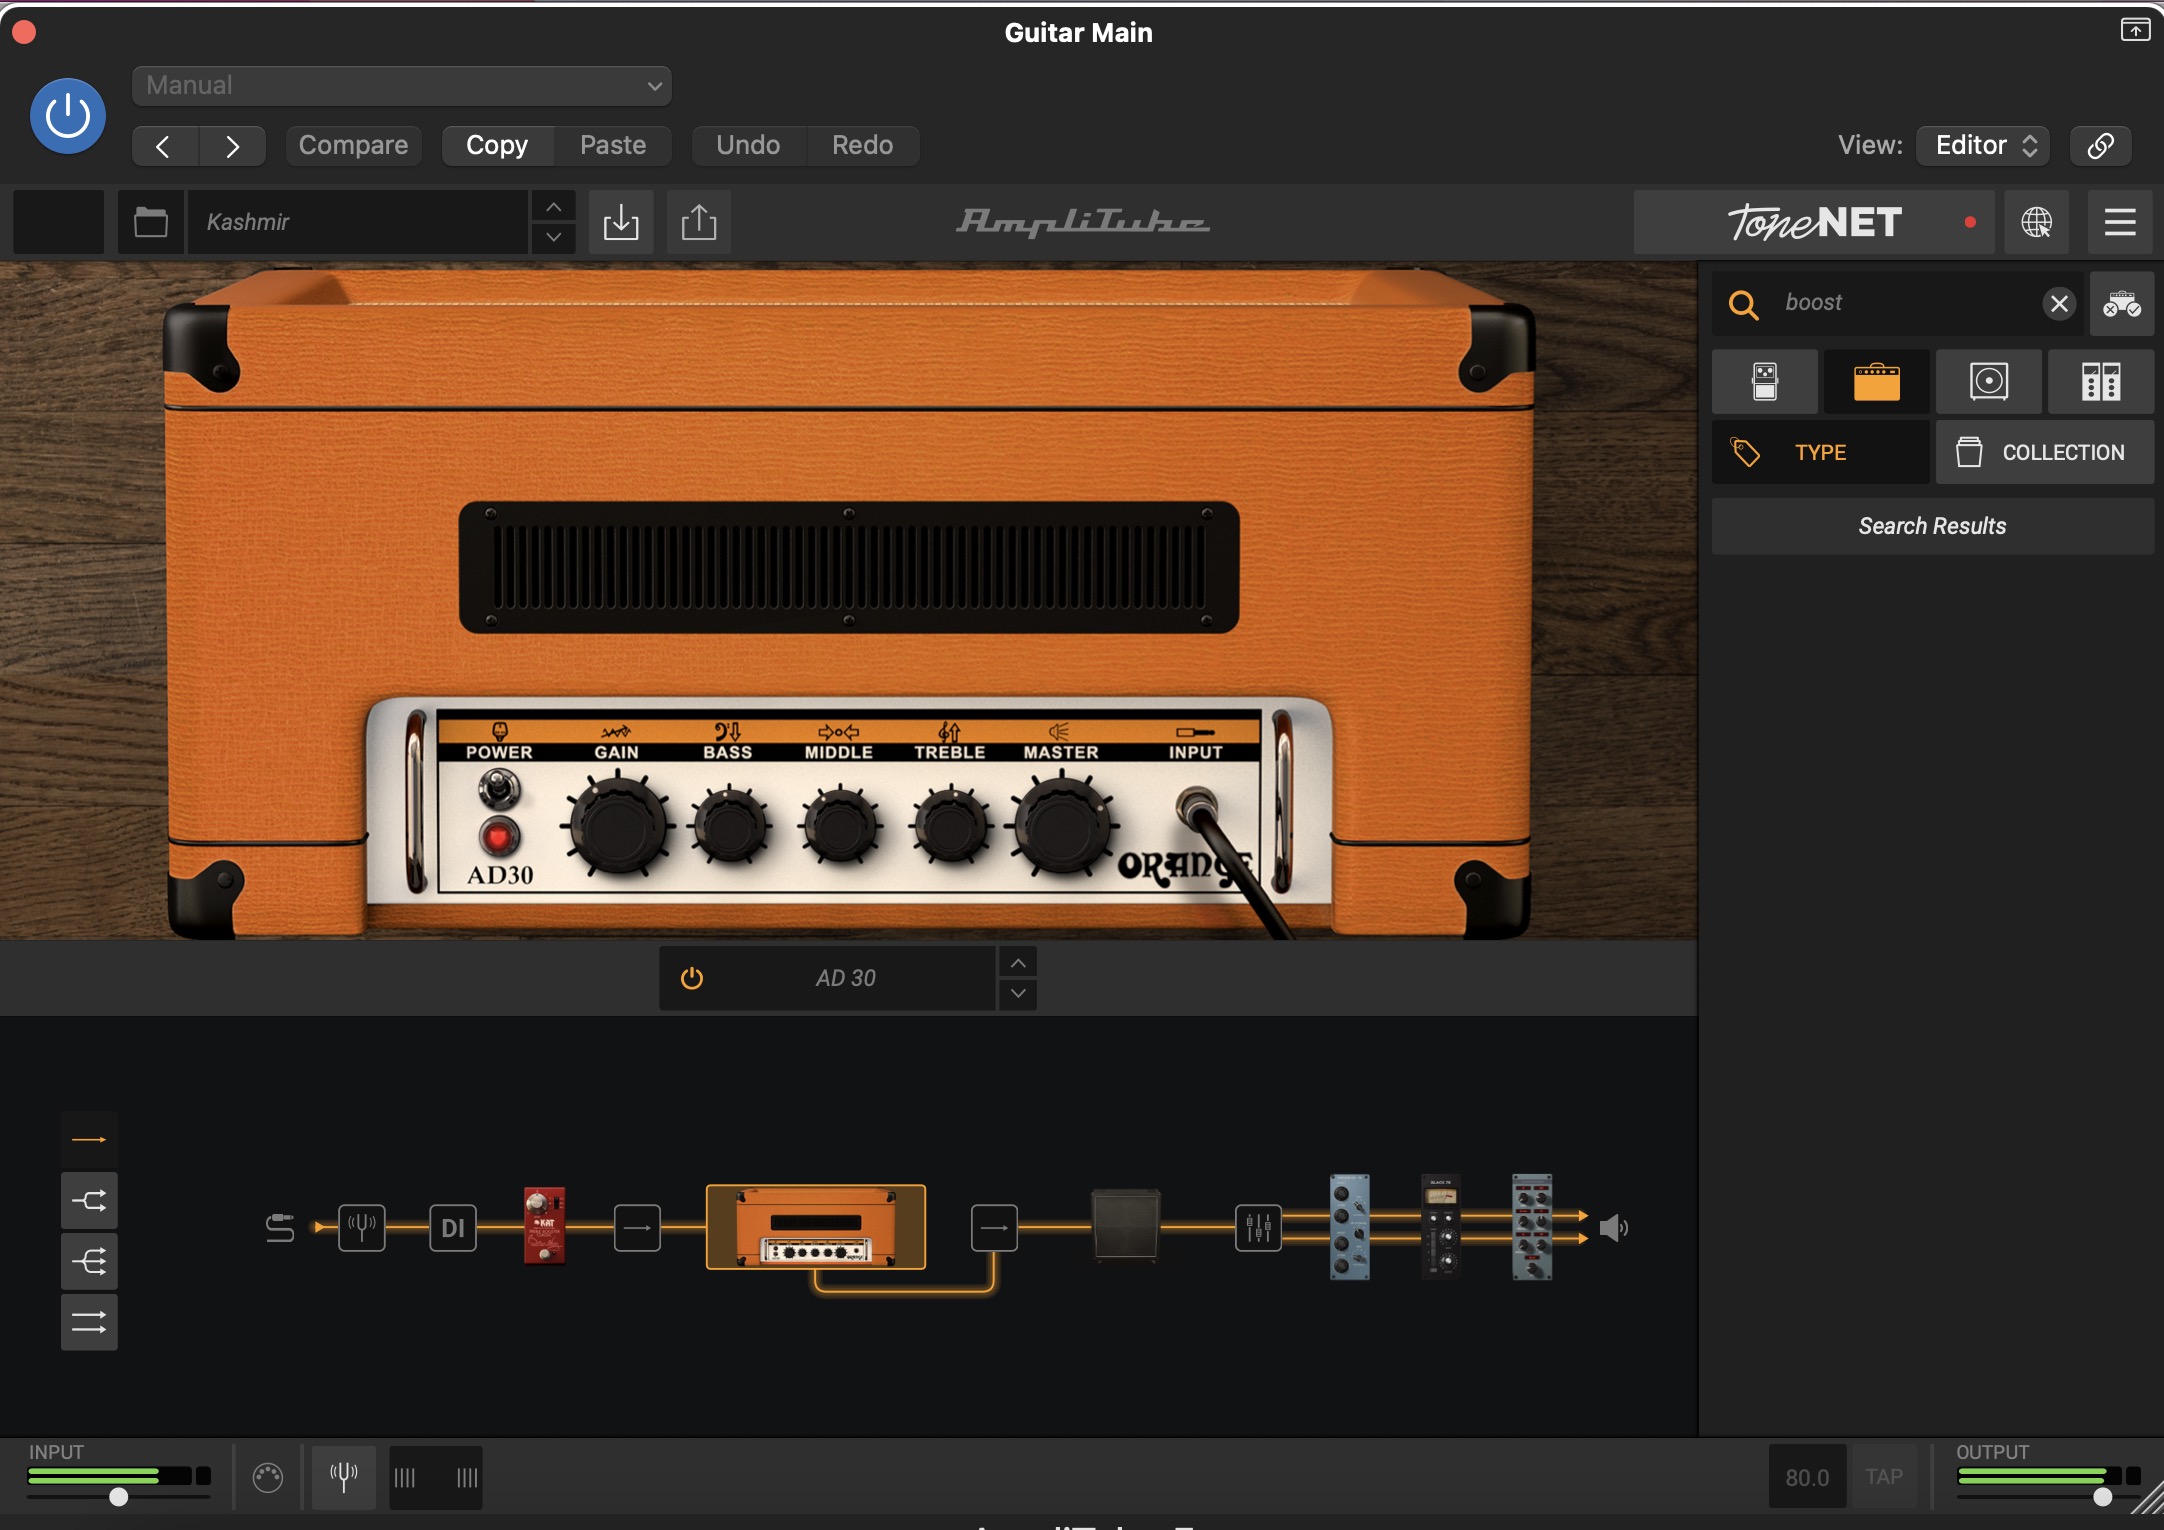Click the GAIN knob on amp

click(x=617, y=827)
